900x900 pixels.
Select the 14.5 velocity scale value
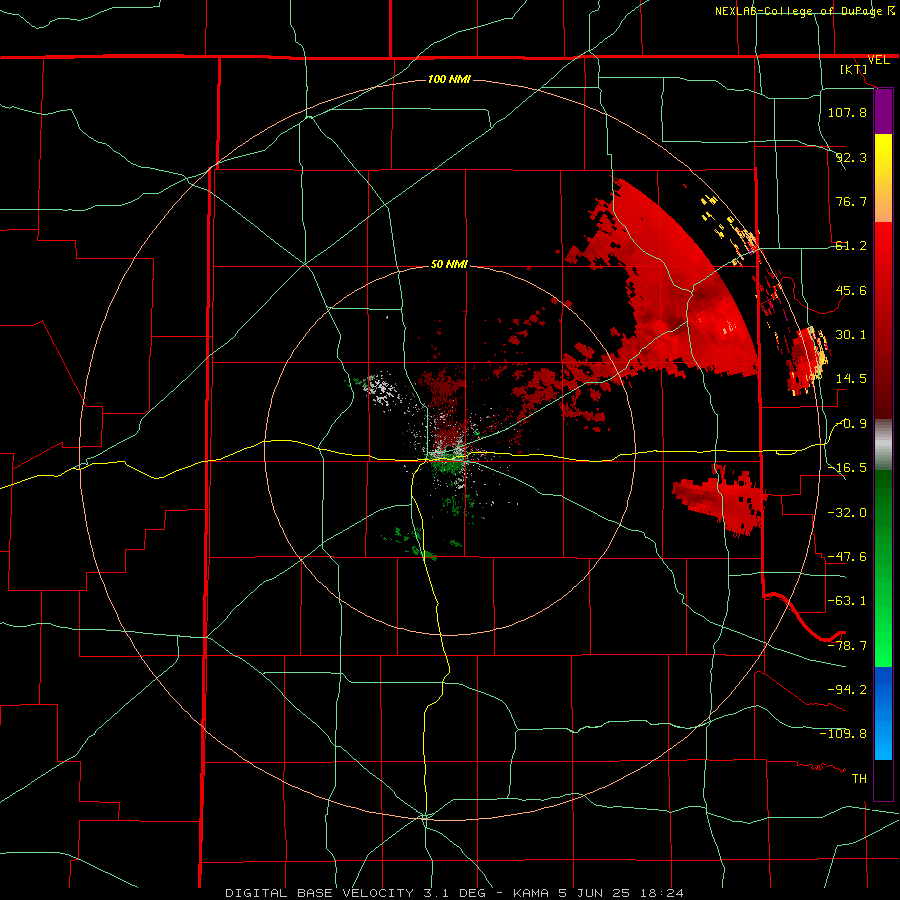851,379
